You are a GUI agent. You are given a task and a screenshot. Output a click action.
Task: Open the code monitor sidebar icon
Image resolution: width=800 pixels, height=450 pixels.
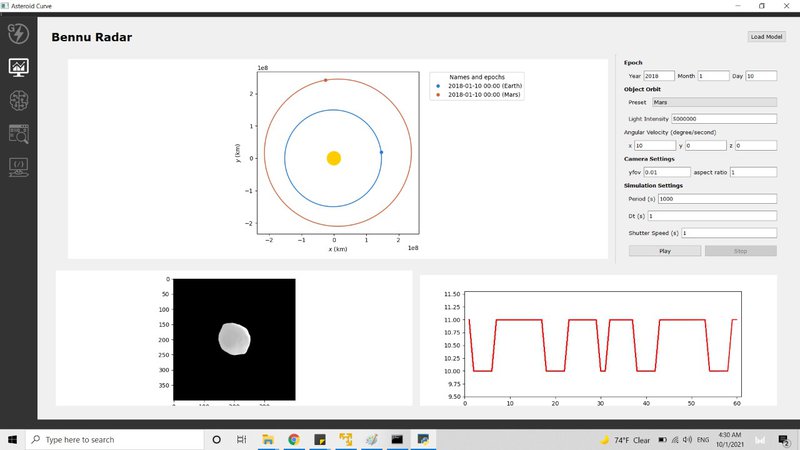pos(18,167)
